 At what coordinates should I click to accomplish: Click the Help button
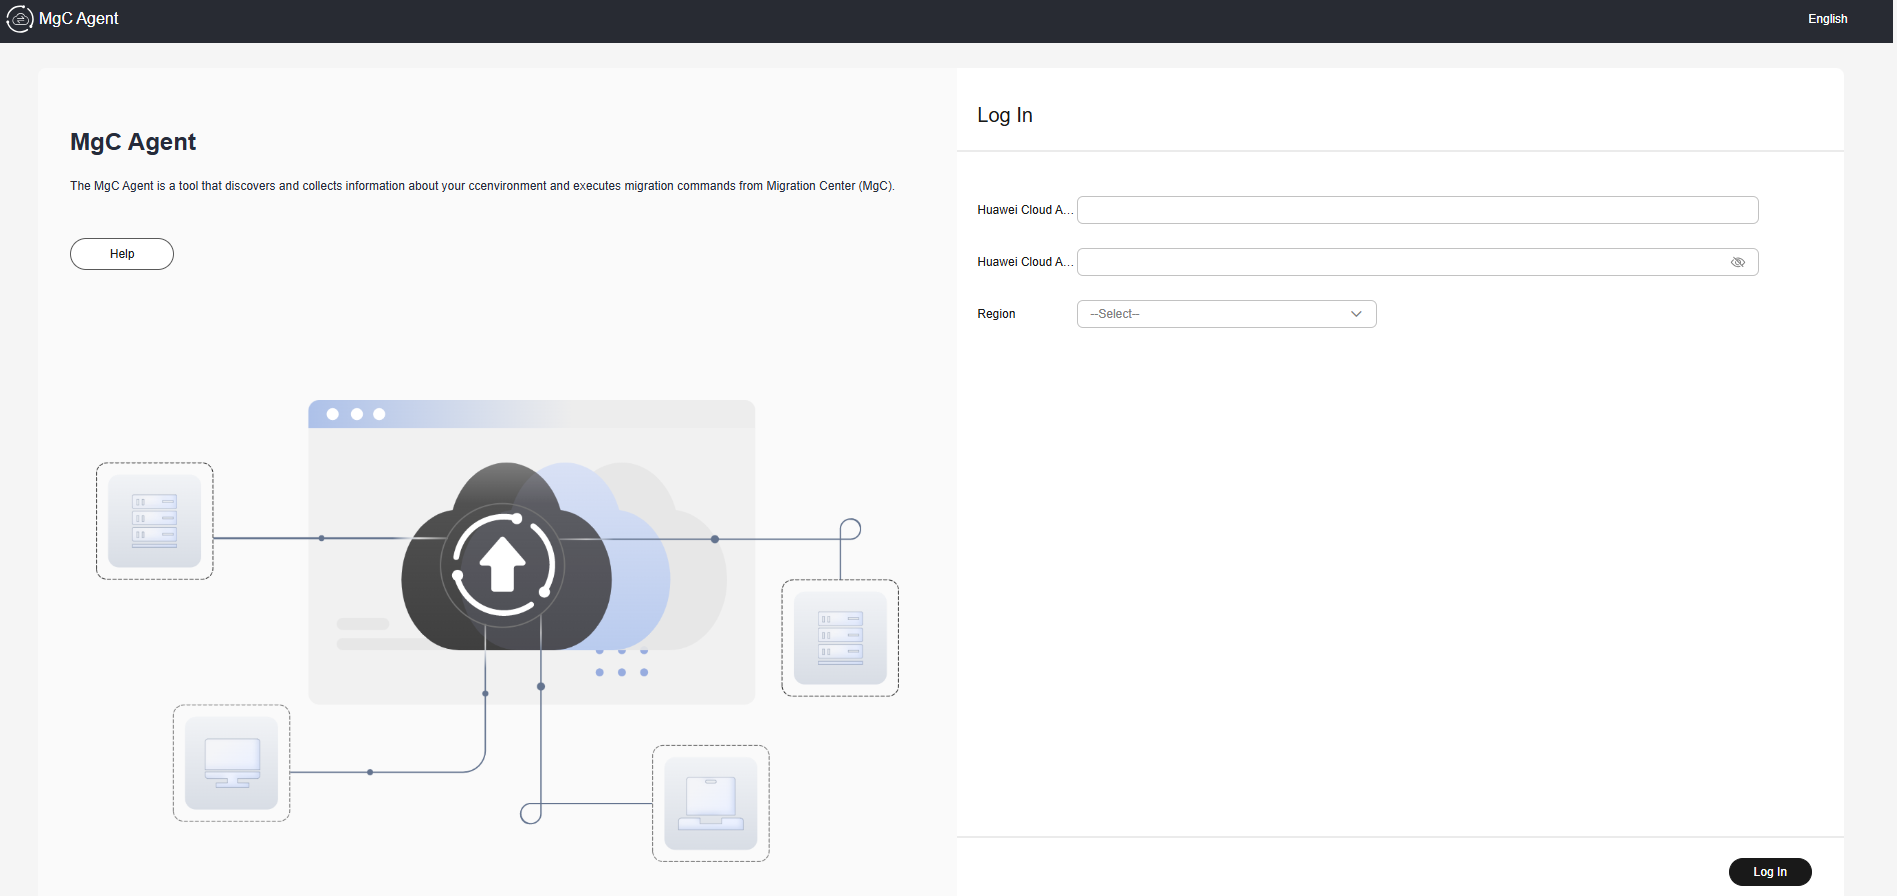[122, 254]
